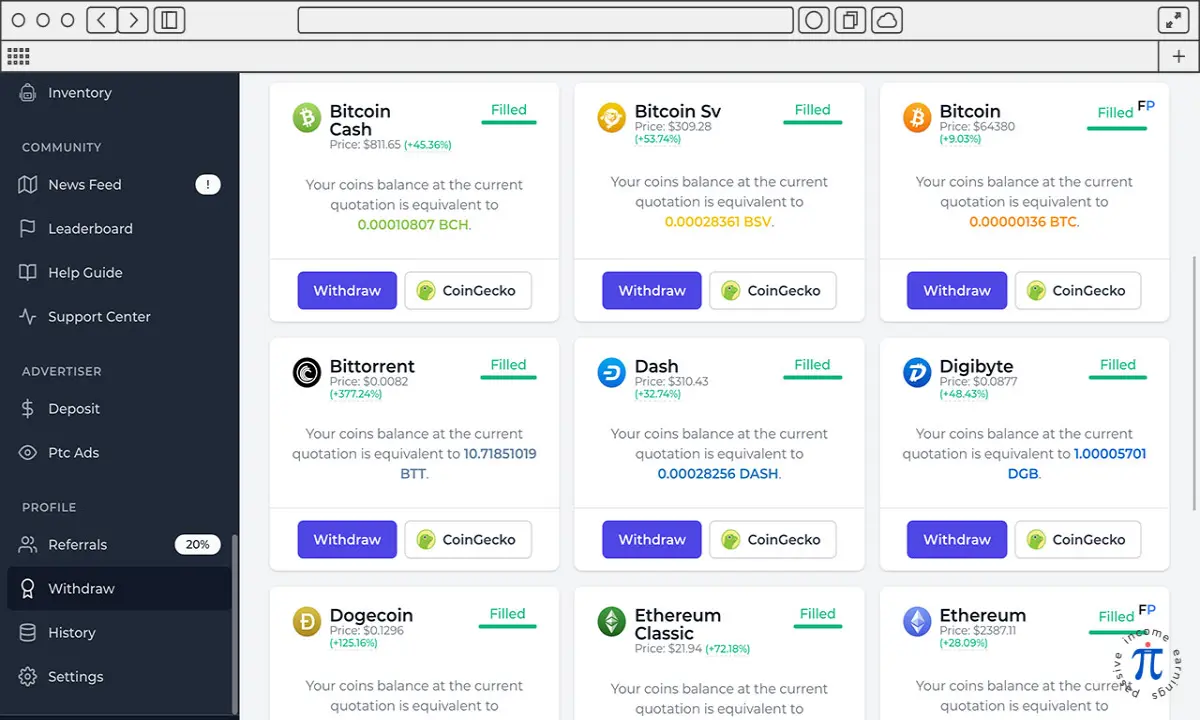Withdraw Bitcoin Sv balance

coord(652,290)
